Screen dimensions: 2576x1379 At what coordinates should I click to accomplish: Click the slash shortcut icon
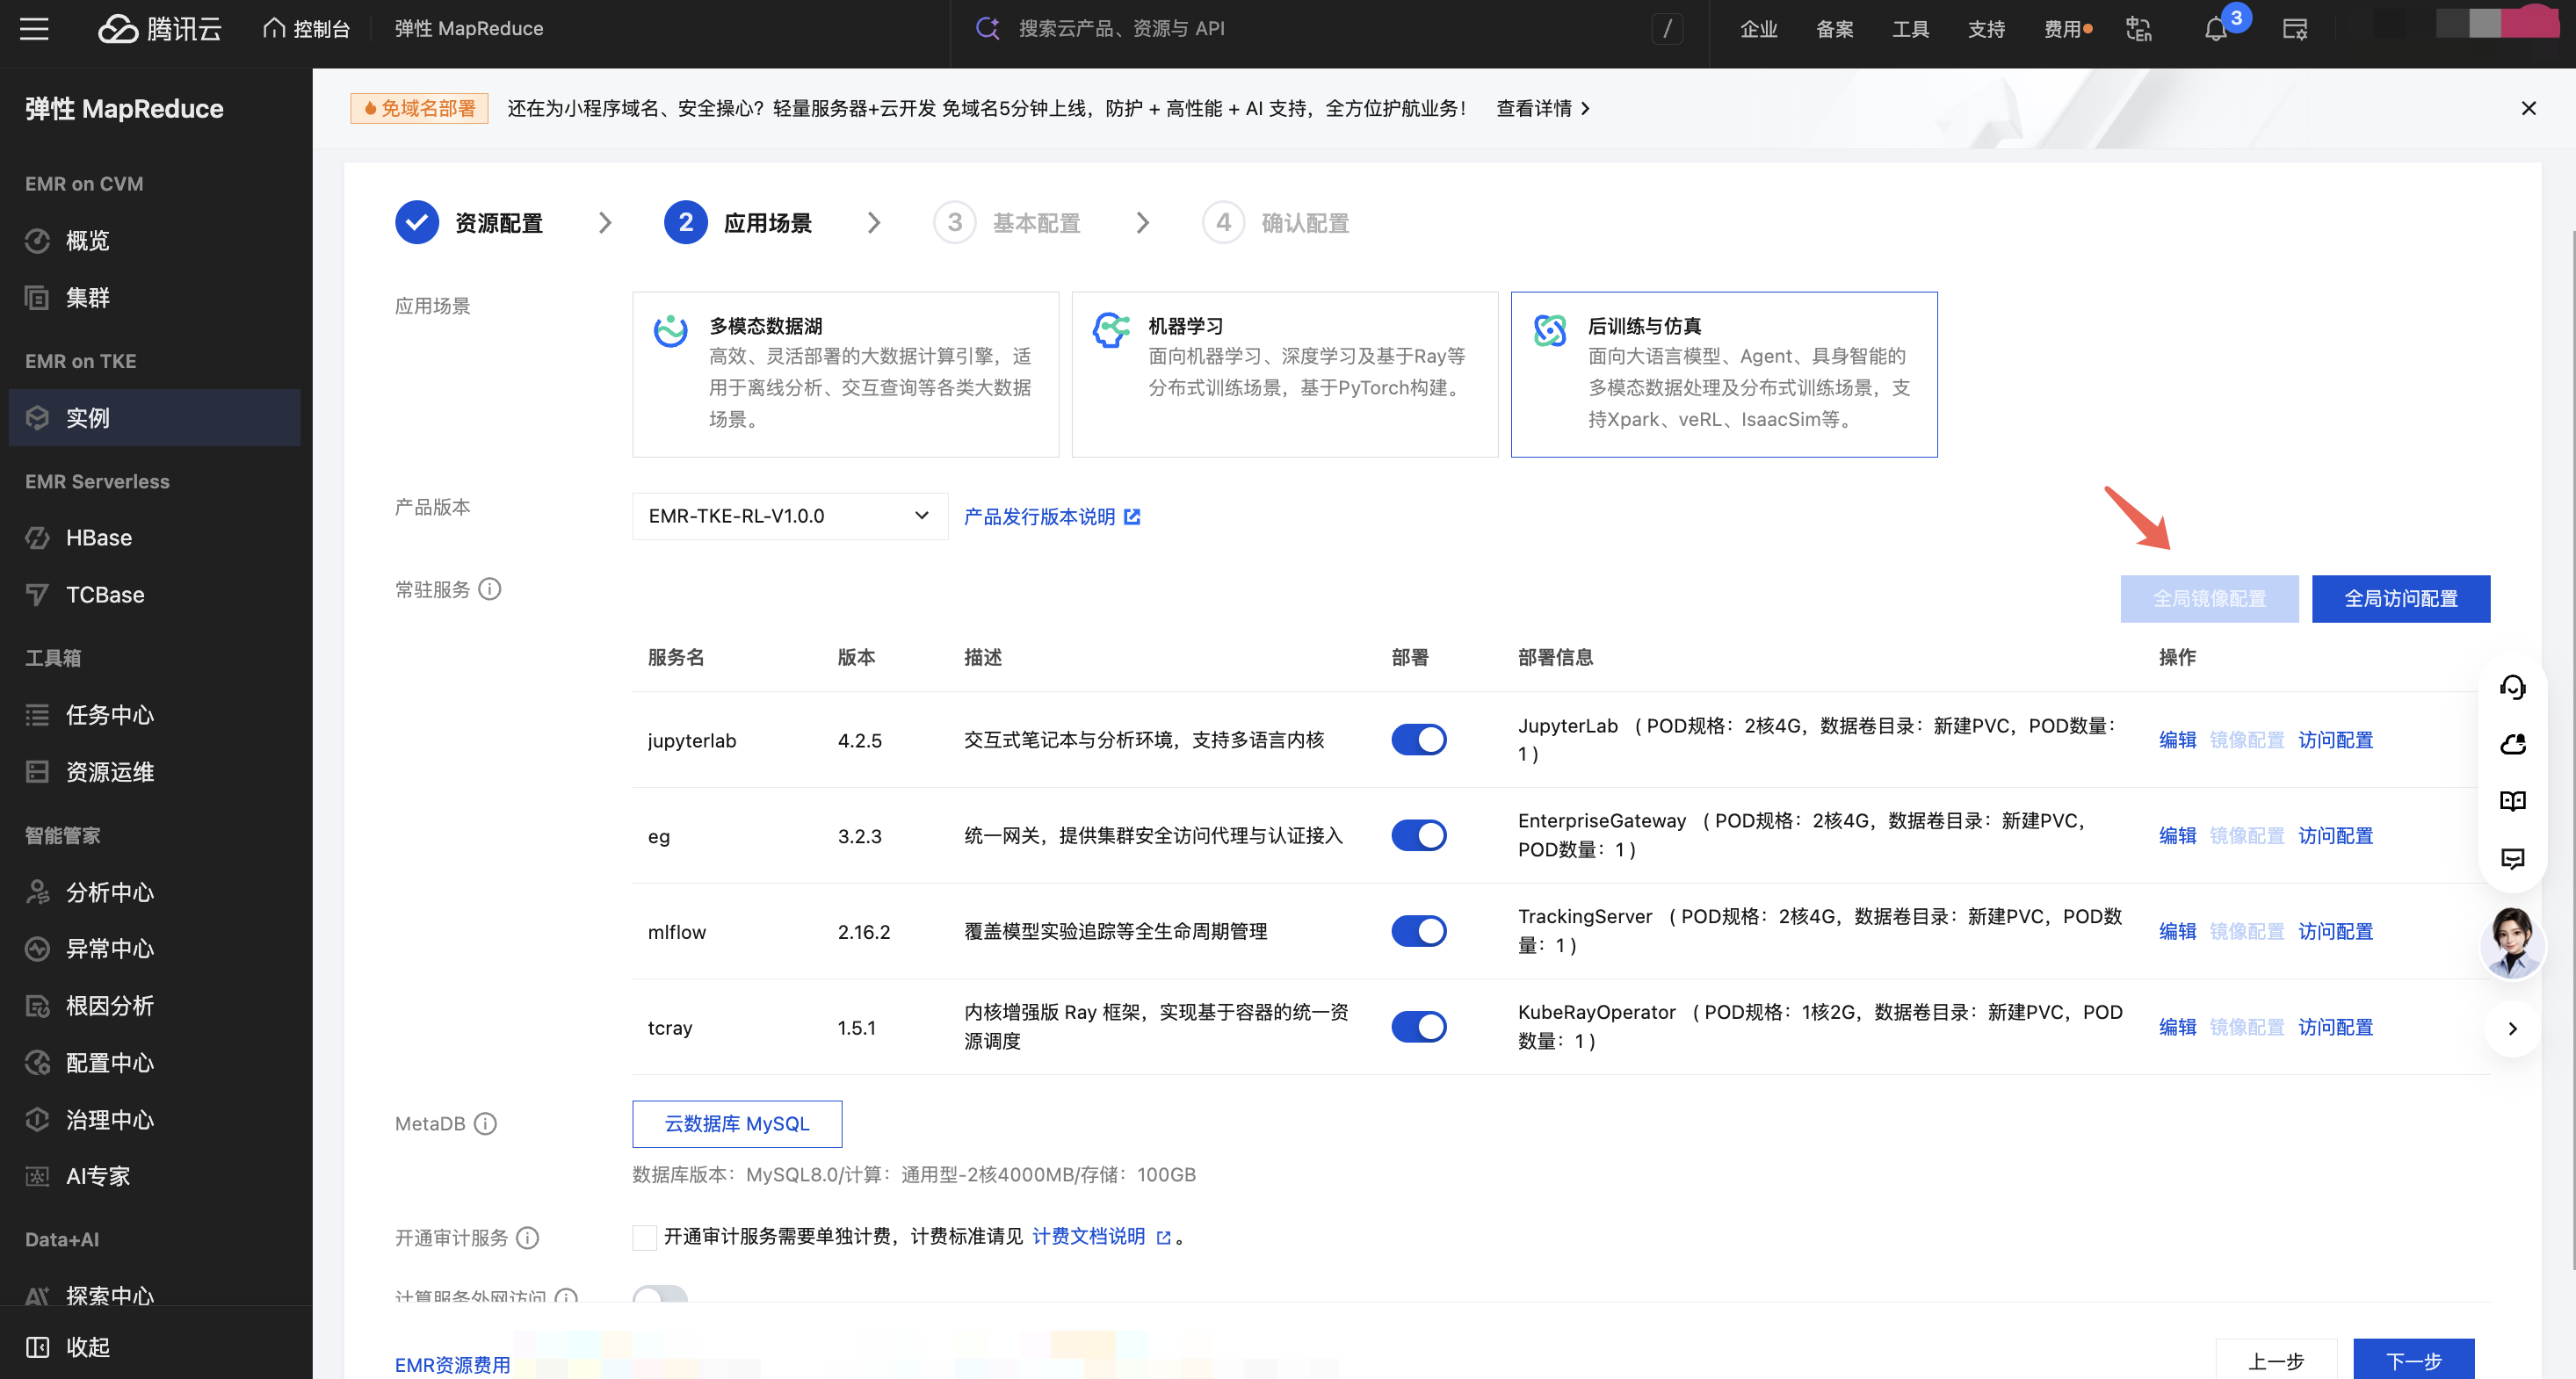tap(1666, 28)
